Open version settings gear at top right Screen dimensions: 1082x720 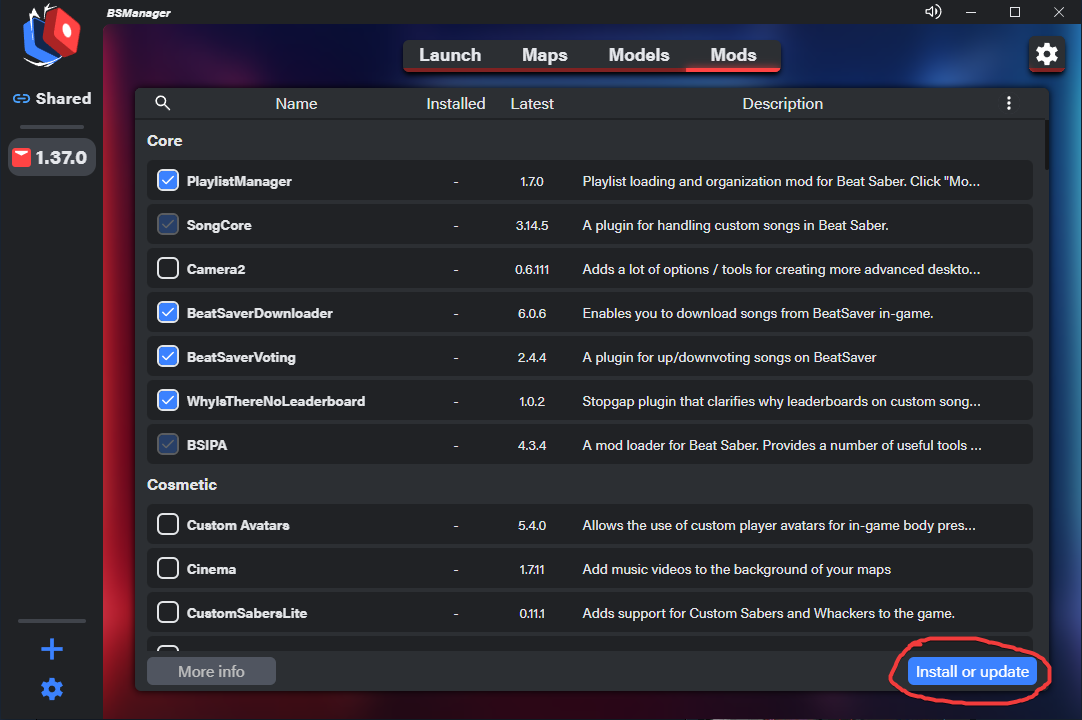1046,54
